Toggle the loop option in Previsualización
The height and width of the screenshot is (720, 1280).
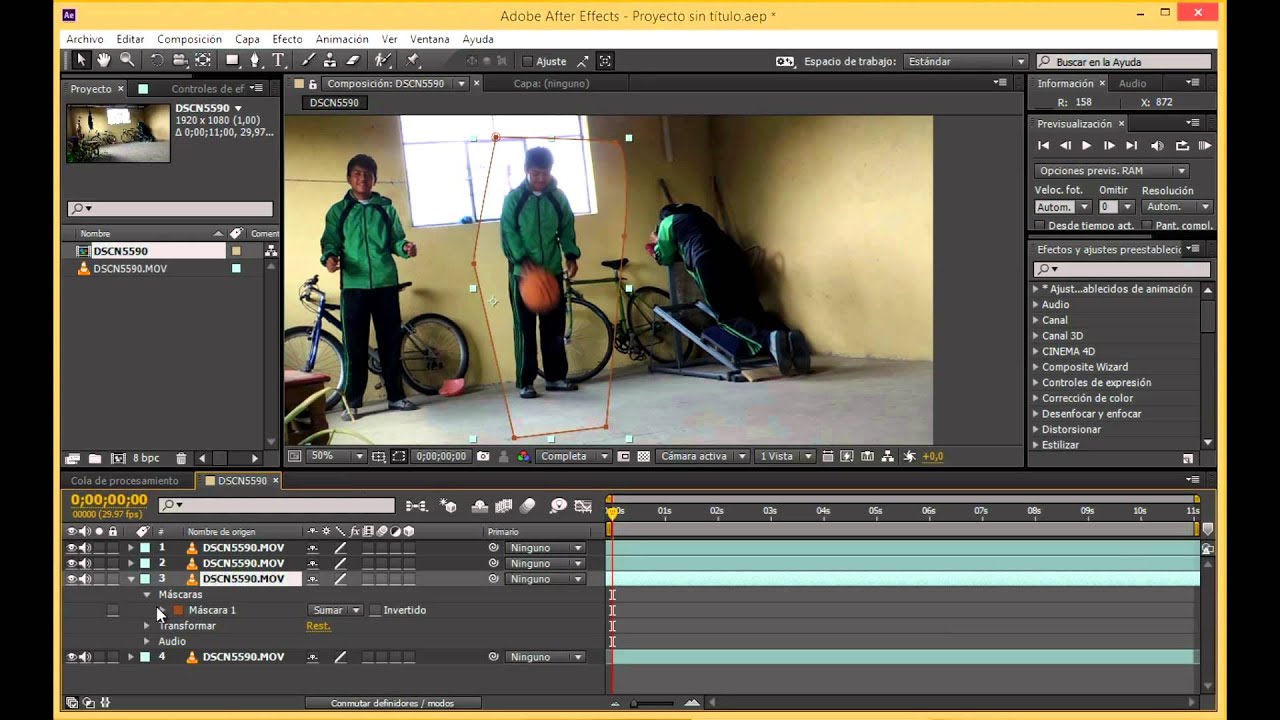(1182, 146)
